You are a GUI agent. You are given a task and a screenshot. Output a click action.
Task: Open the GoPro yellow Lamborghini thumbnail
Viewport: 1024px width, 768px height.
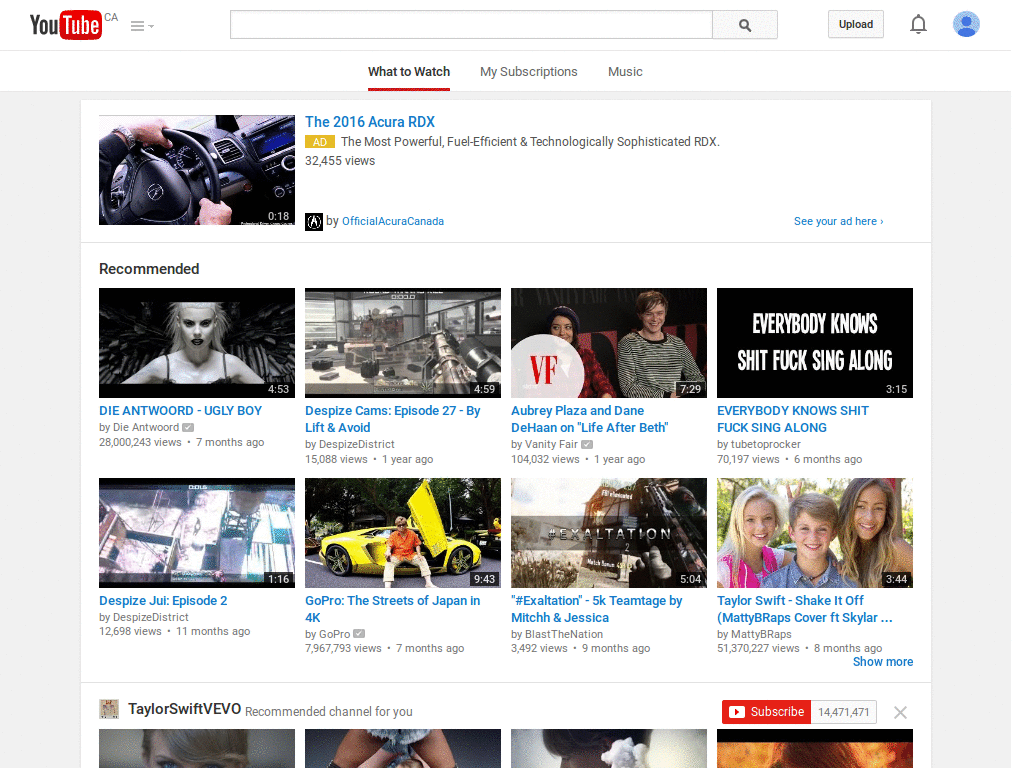pos(403,533)
